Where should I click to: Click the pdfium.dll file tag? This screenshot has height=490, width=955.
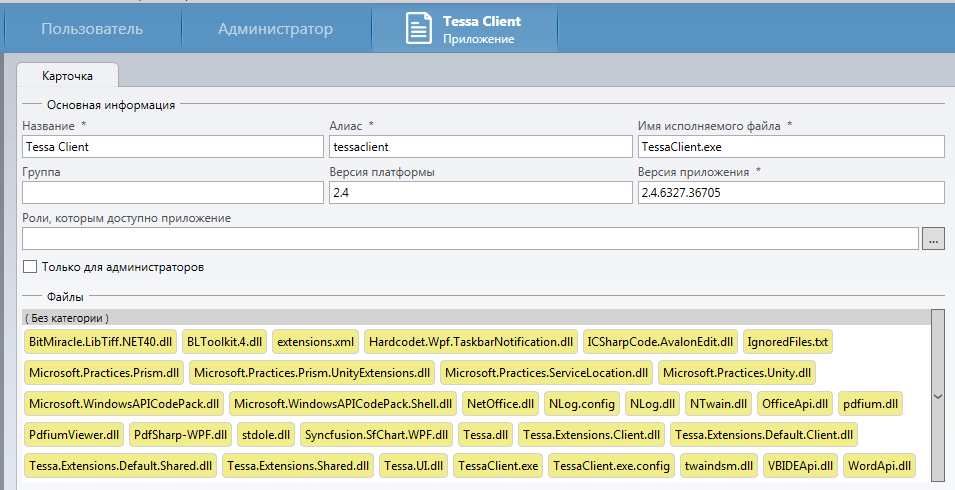tap(870, 404)
